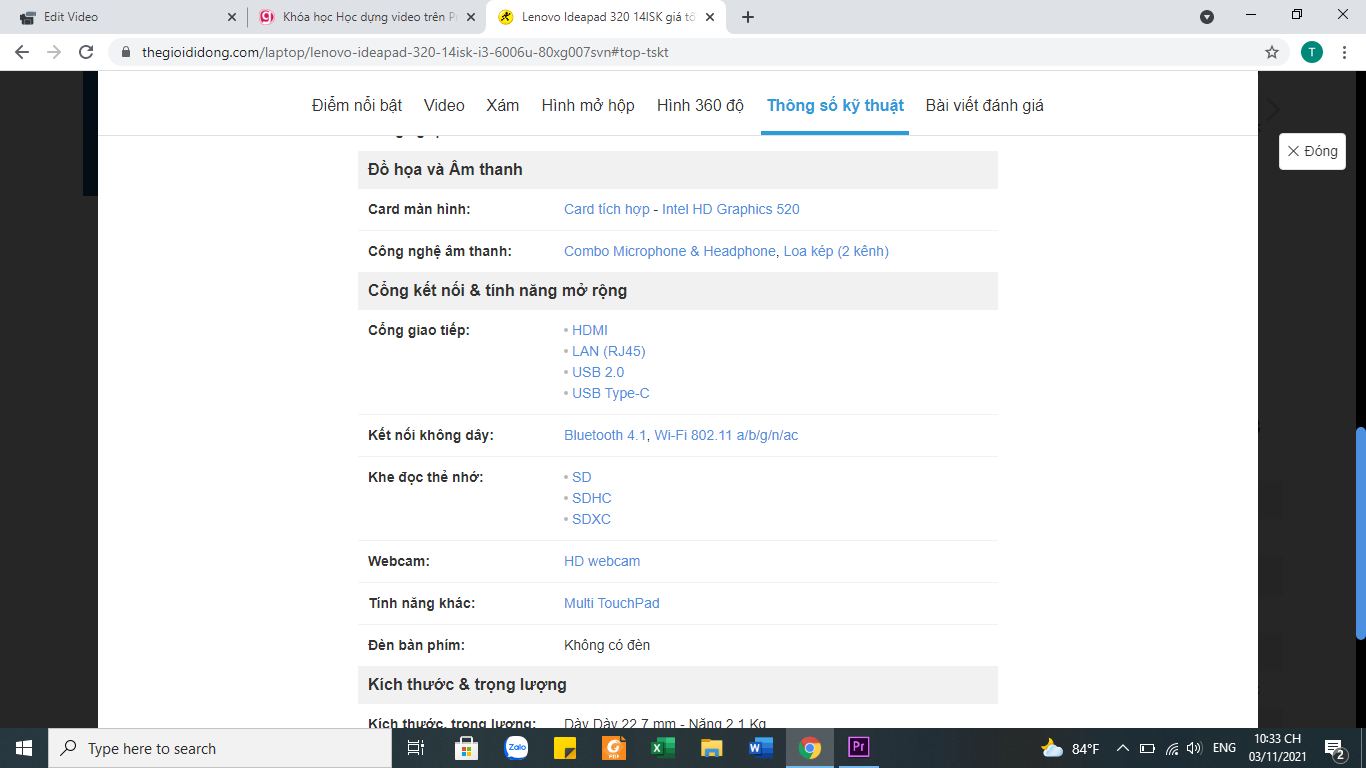
Task: Select the Xám color tab
Action: pyautogui.click(x=503, y=105)
